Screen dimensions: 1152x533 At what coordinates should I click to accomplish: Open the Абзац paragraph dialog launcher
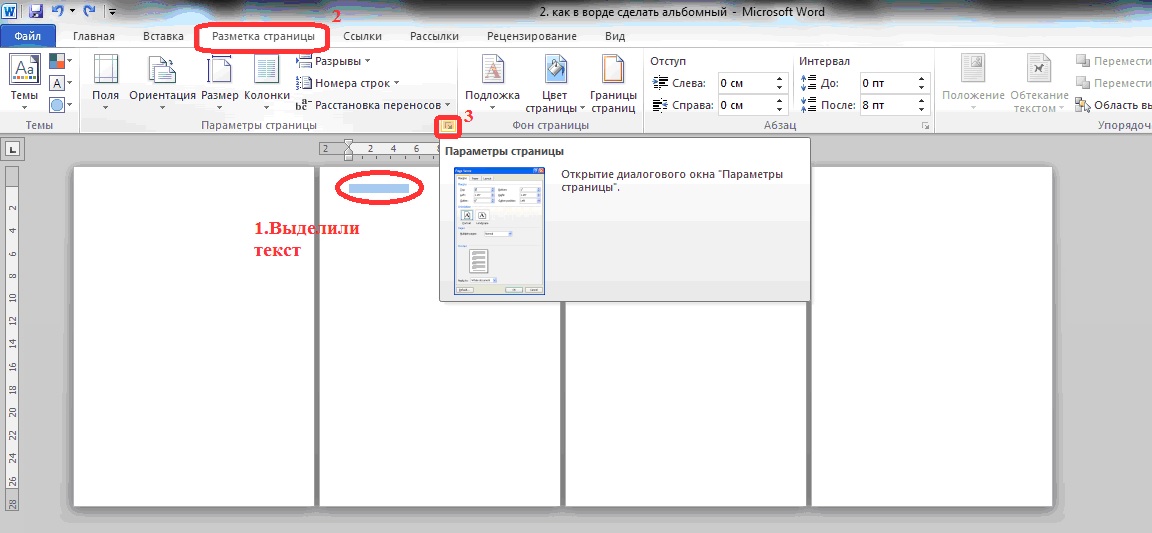click(924, 127)
